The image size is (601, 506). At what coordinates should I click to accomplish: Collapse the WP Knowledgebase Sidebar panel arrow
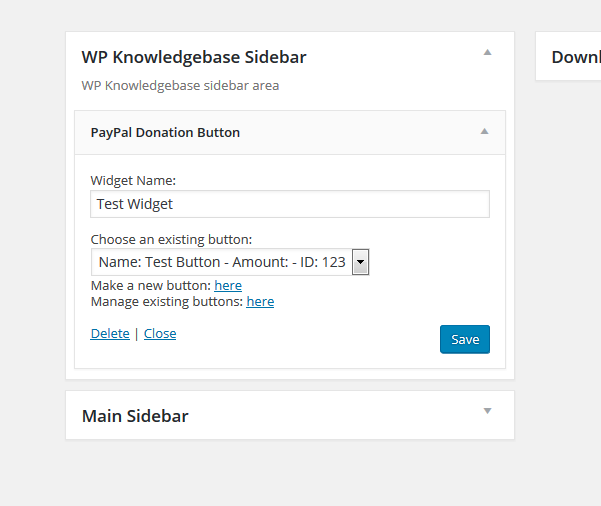[x=487, y=52]
